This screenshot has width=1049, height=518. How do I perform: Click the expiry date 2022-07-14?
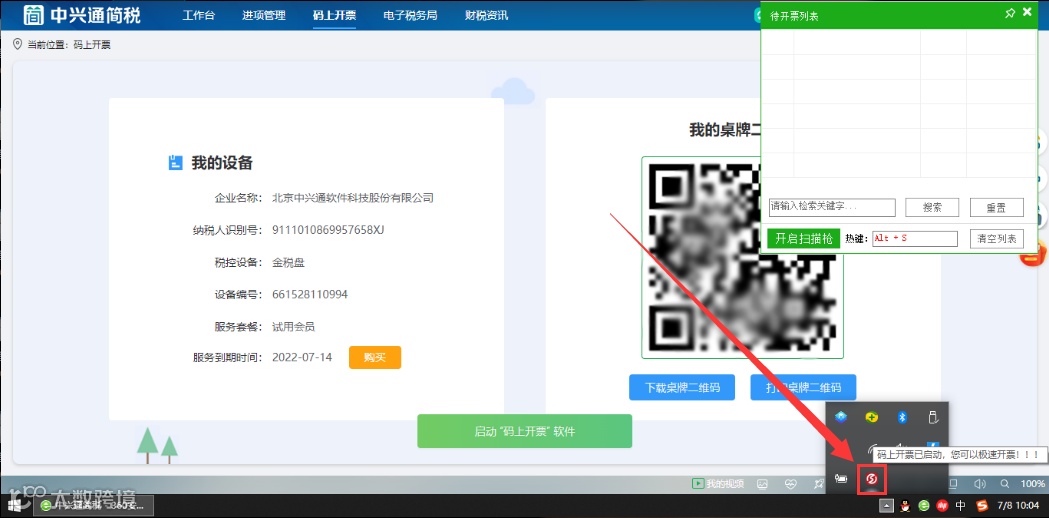pyautogui.click(x=302, y=357)
